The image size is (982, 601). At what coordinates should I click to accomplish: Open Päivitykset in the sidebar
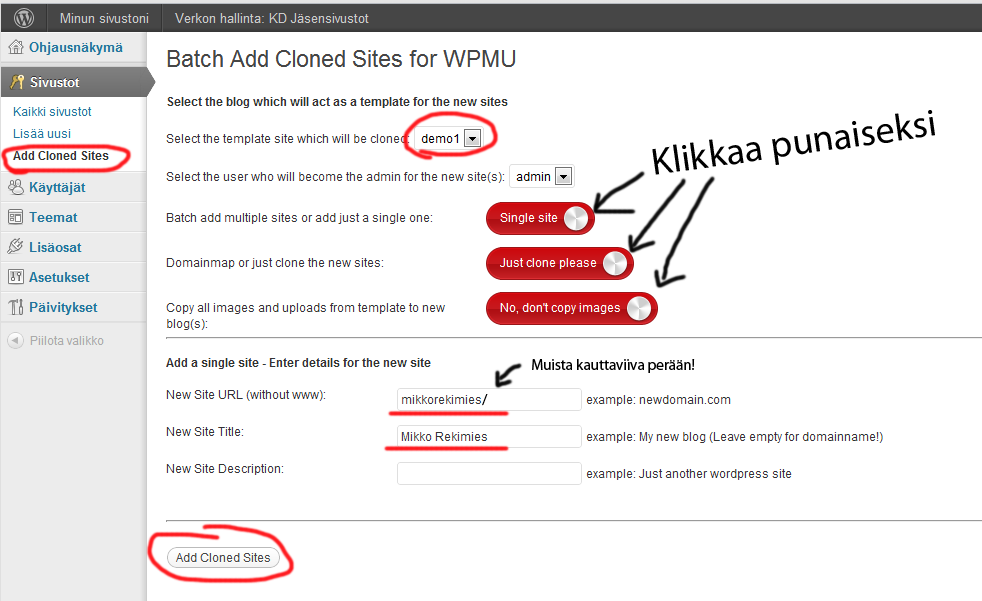[x=63, y=307]
